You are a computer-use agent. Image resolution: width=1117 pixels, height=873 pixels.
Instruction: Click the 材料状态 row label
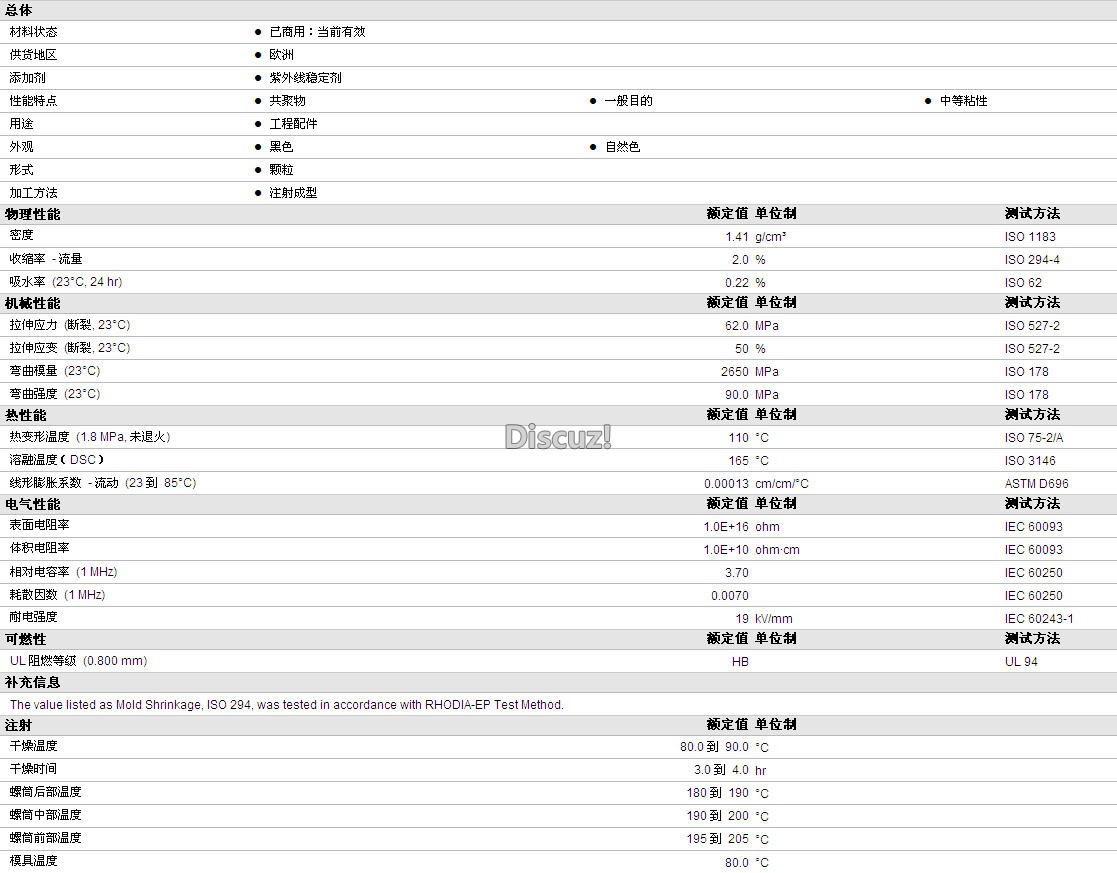coord(33,32)
